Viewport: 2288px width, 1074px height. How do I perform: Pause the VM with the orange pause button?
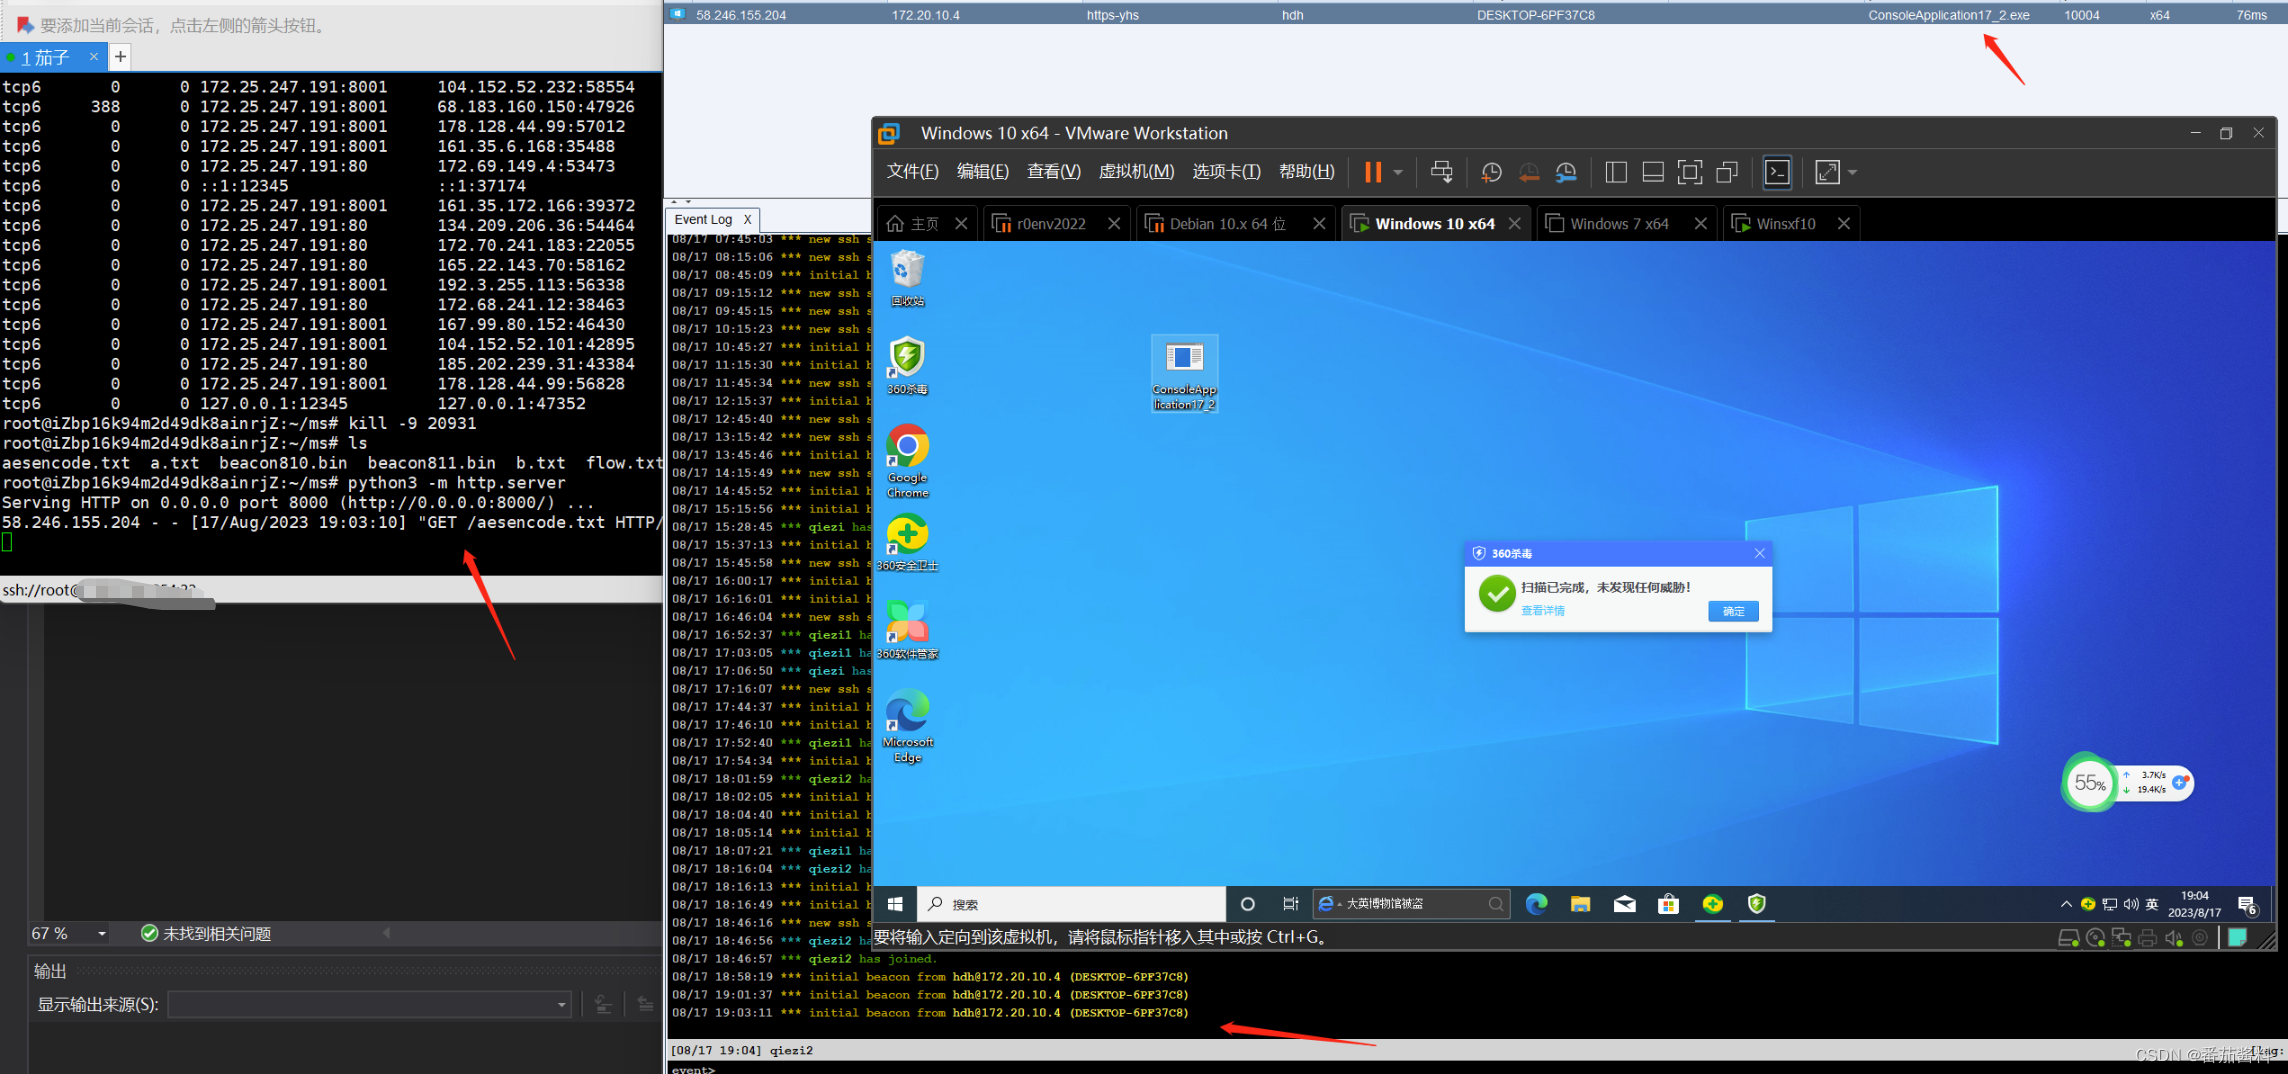1373,172
